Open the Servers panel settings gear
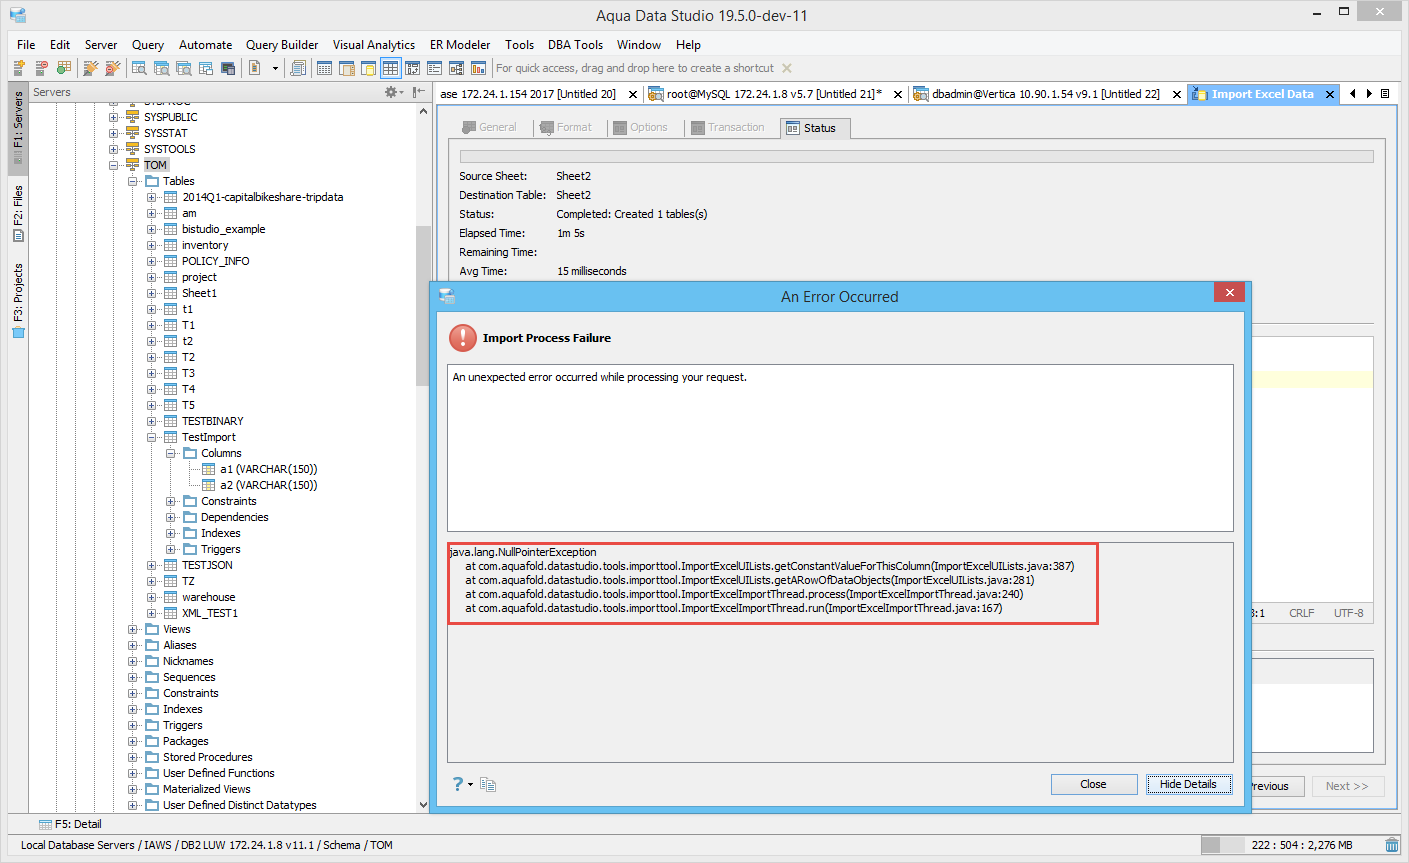The width and height of the screenshot is (1409, 863). 392,92
